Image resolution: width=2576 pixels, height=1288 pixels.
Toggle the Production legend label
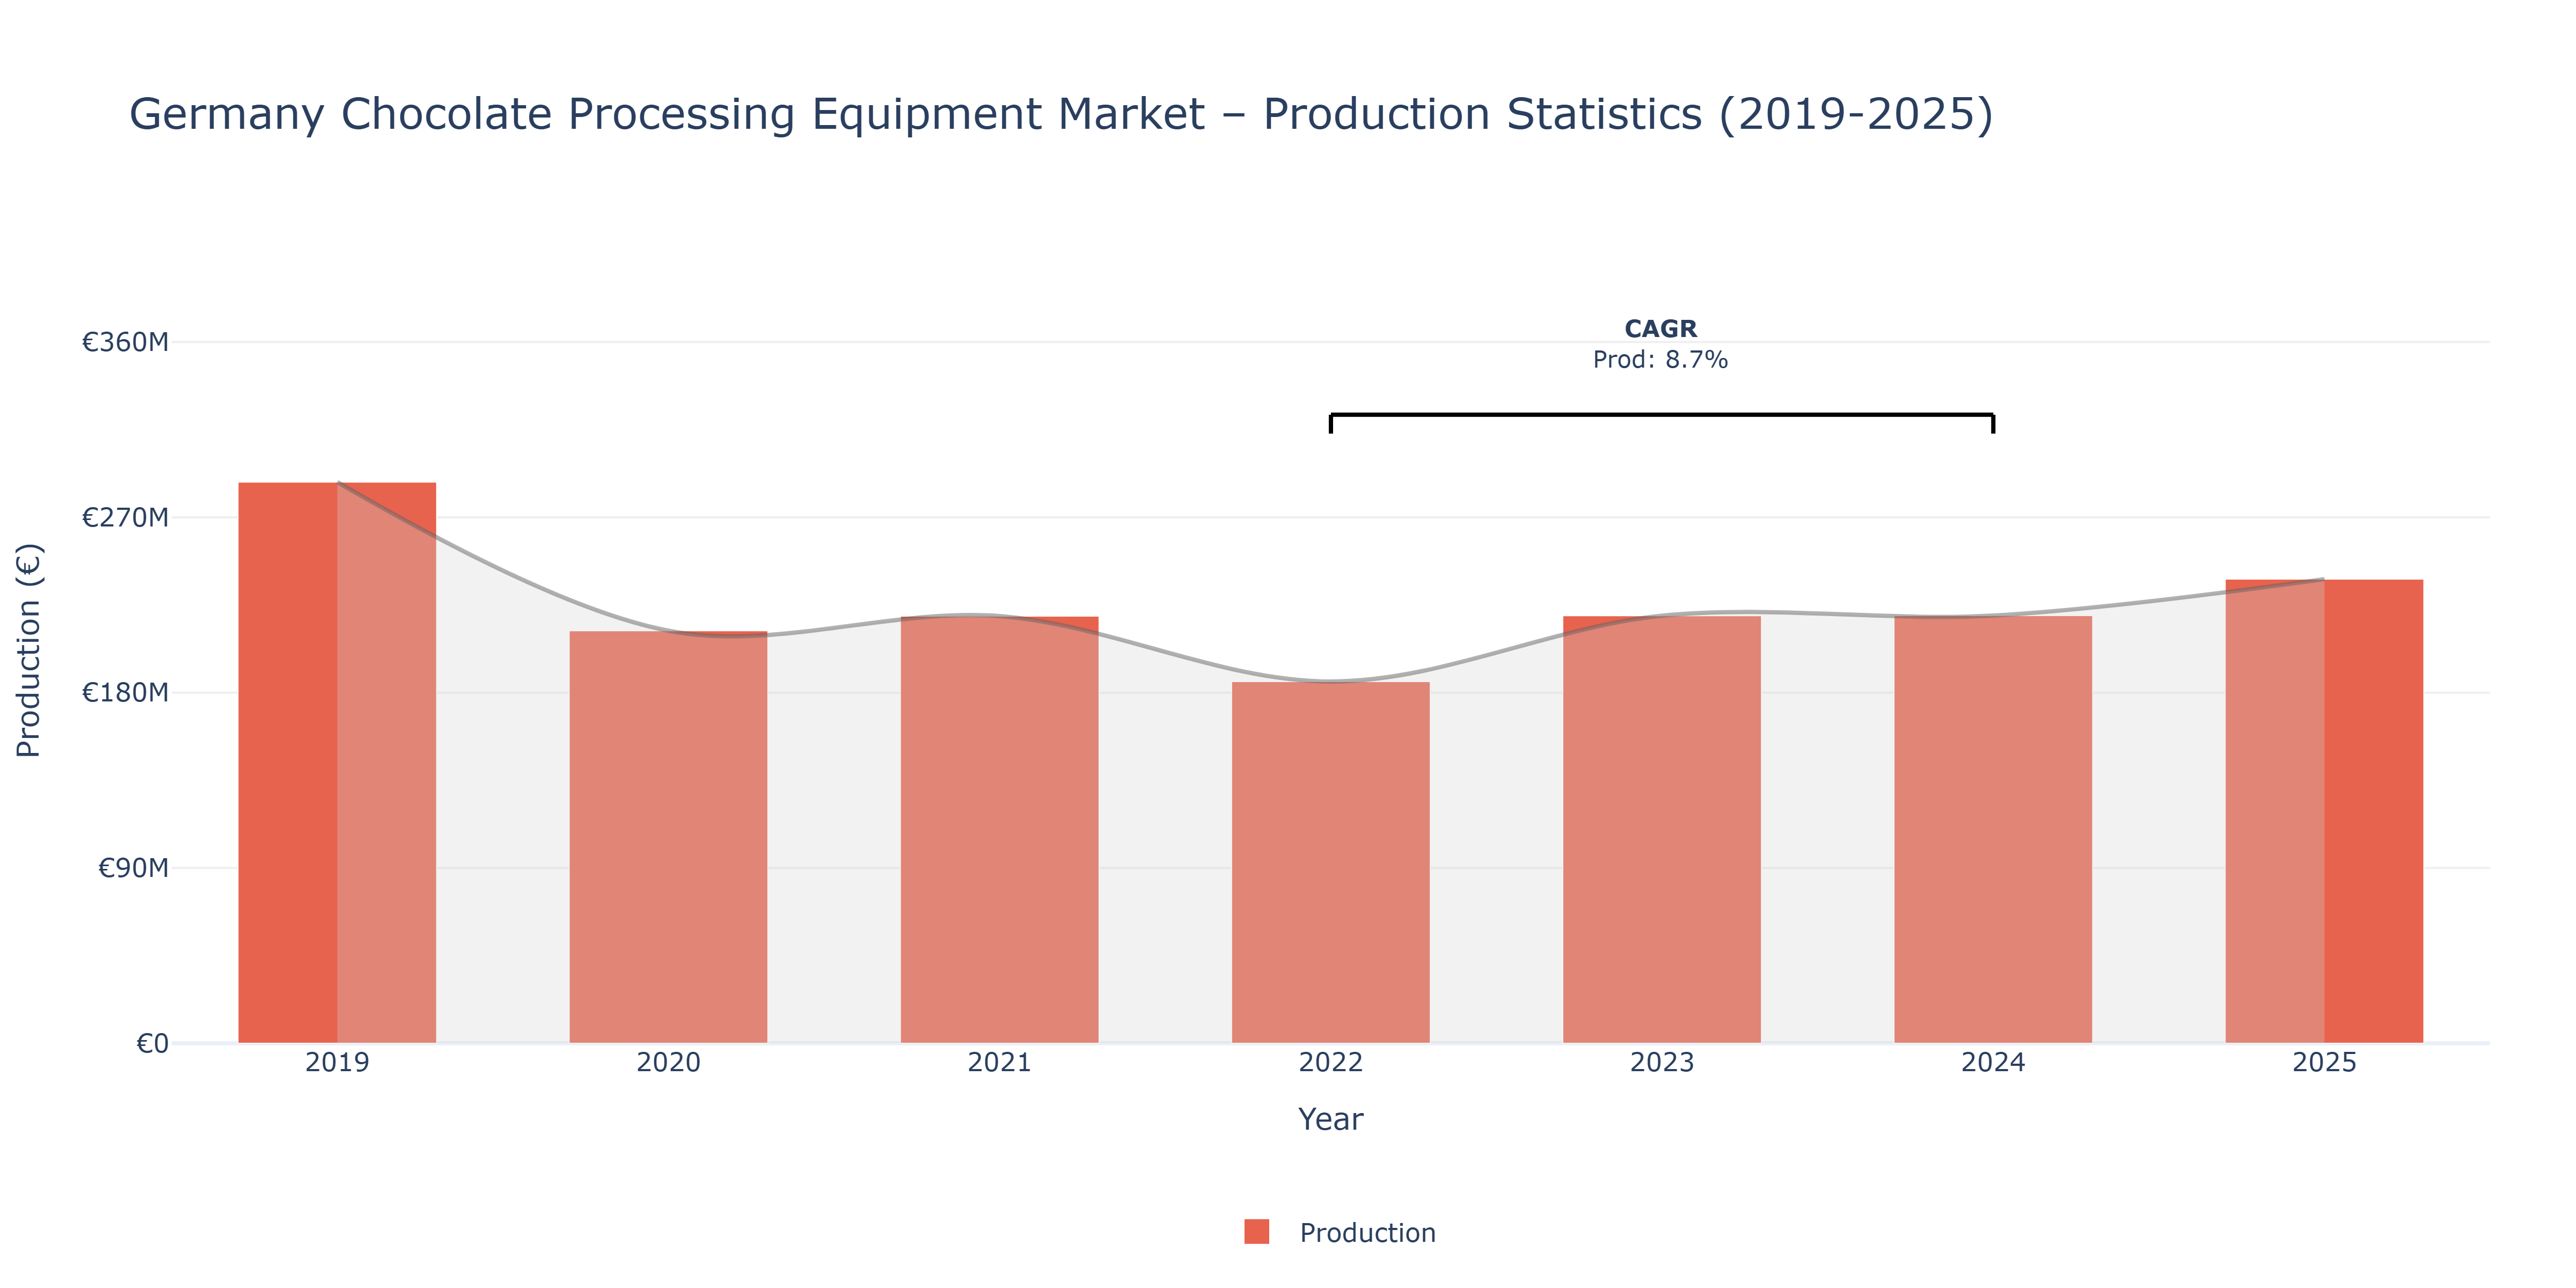[1367, 1233]
